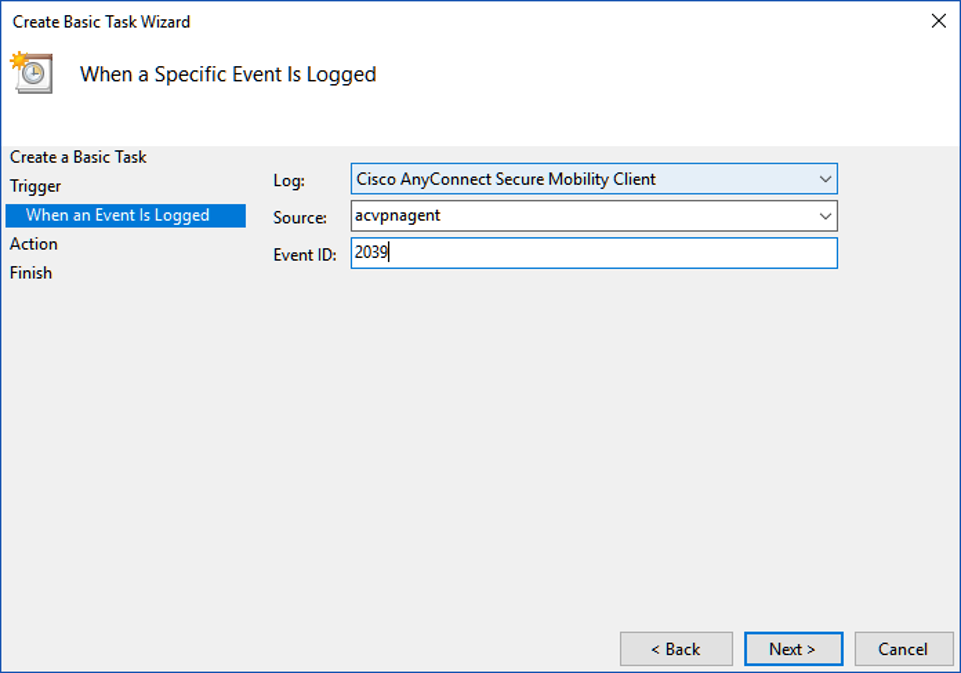961x673 pixels.
Task: Expand the Log dropdown arrow
Action: [x=825, y=180]
